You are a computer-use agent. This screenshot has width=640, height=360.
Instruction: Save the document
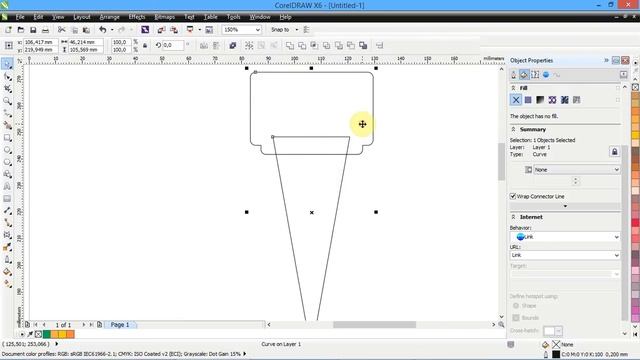coord(33,30)
